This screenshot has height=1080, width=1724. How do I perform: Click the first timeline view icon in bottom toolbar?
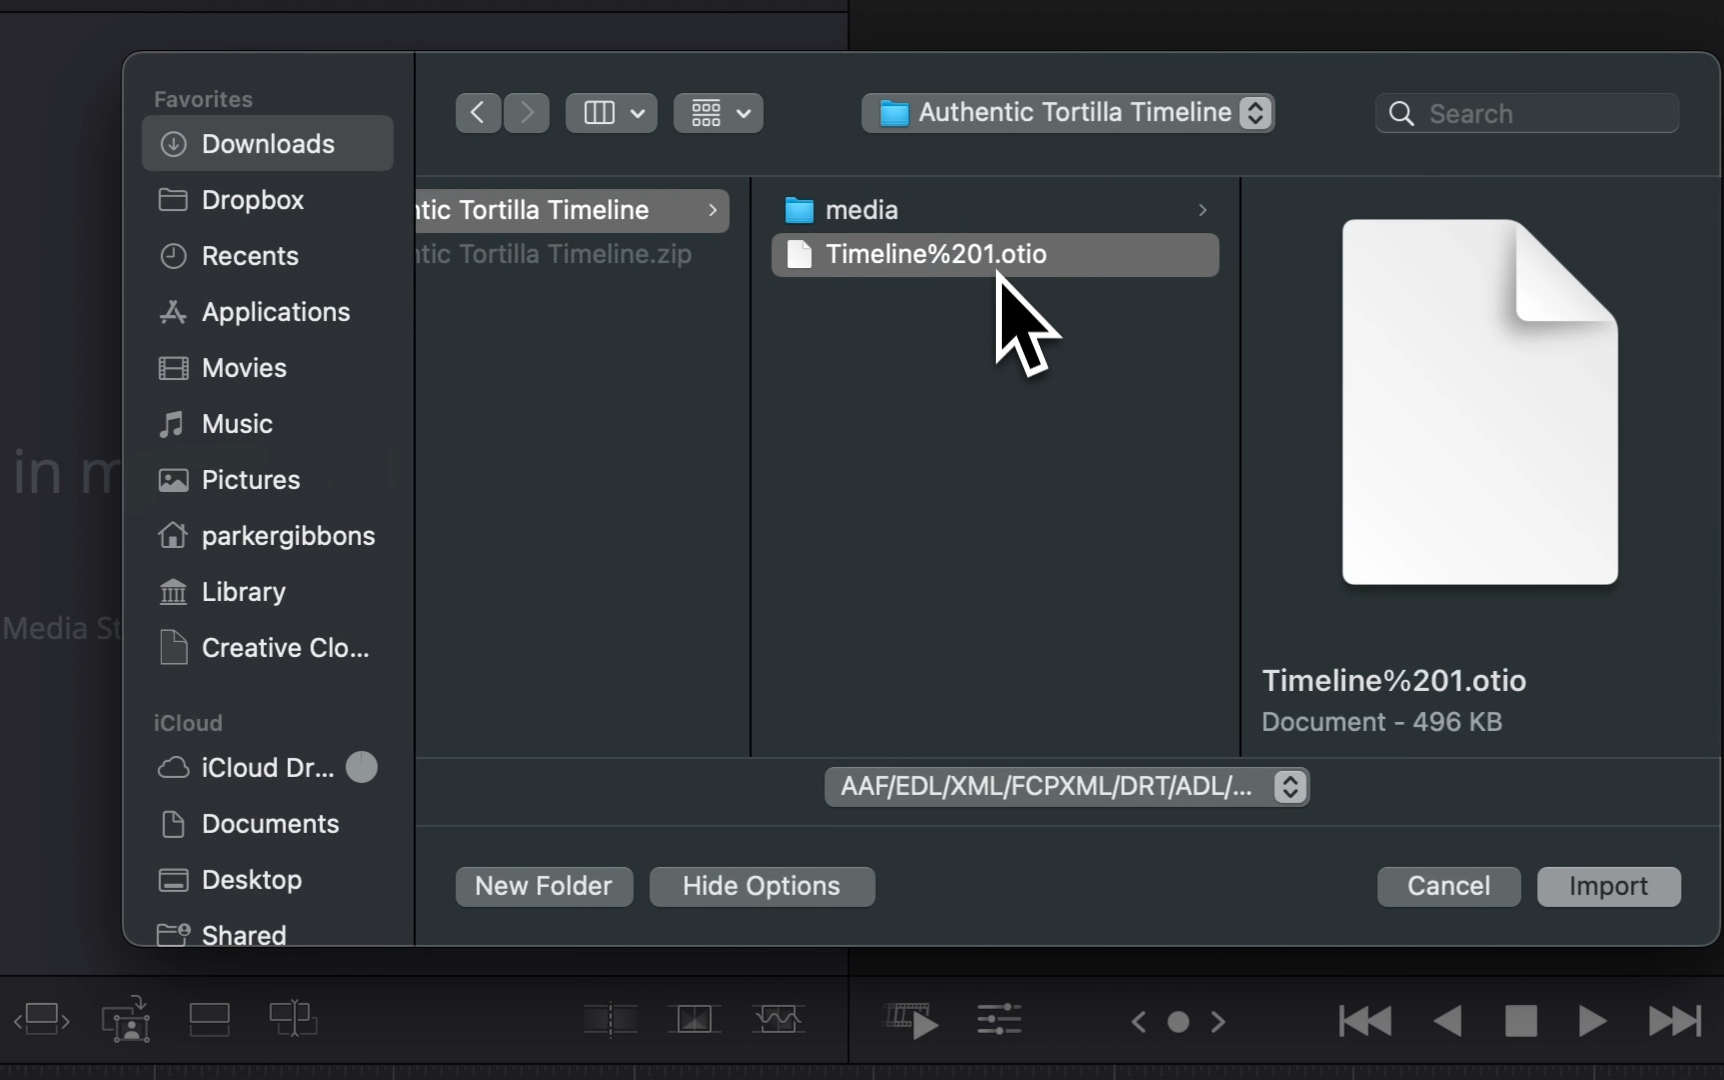(x=42, y=1020)
